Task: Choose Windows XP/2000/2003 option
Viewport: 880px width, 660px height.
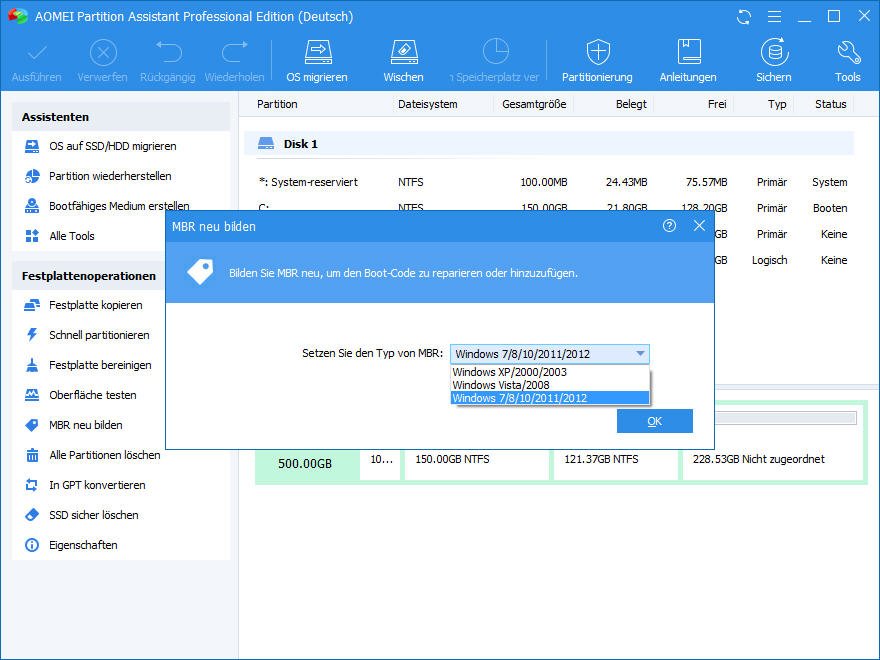Action: pyautogui.click(x=549, y=372)
